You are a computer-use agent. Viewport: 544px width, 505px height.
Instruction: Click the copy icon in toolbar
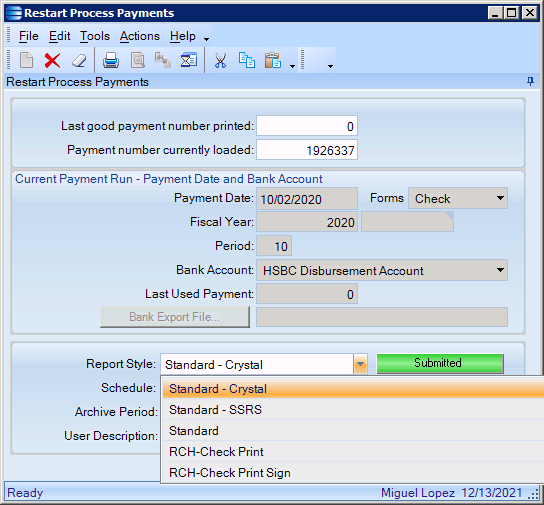(247, 61)
